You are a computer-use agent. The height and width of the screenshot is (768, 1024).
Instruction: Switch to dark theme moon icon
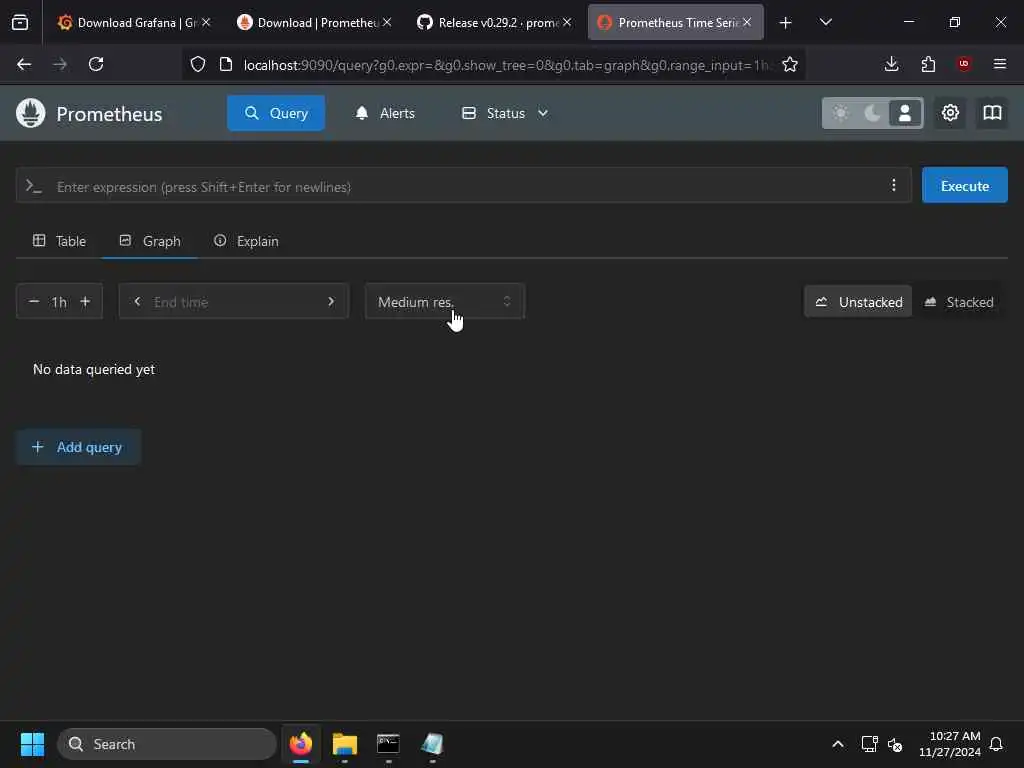[x=872, y=113]
